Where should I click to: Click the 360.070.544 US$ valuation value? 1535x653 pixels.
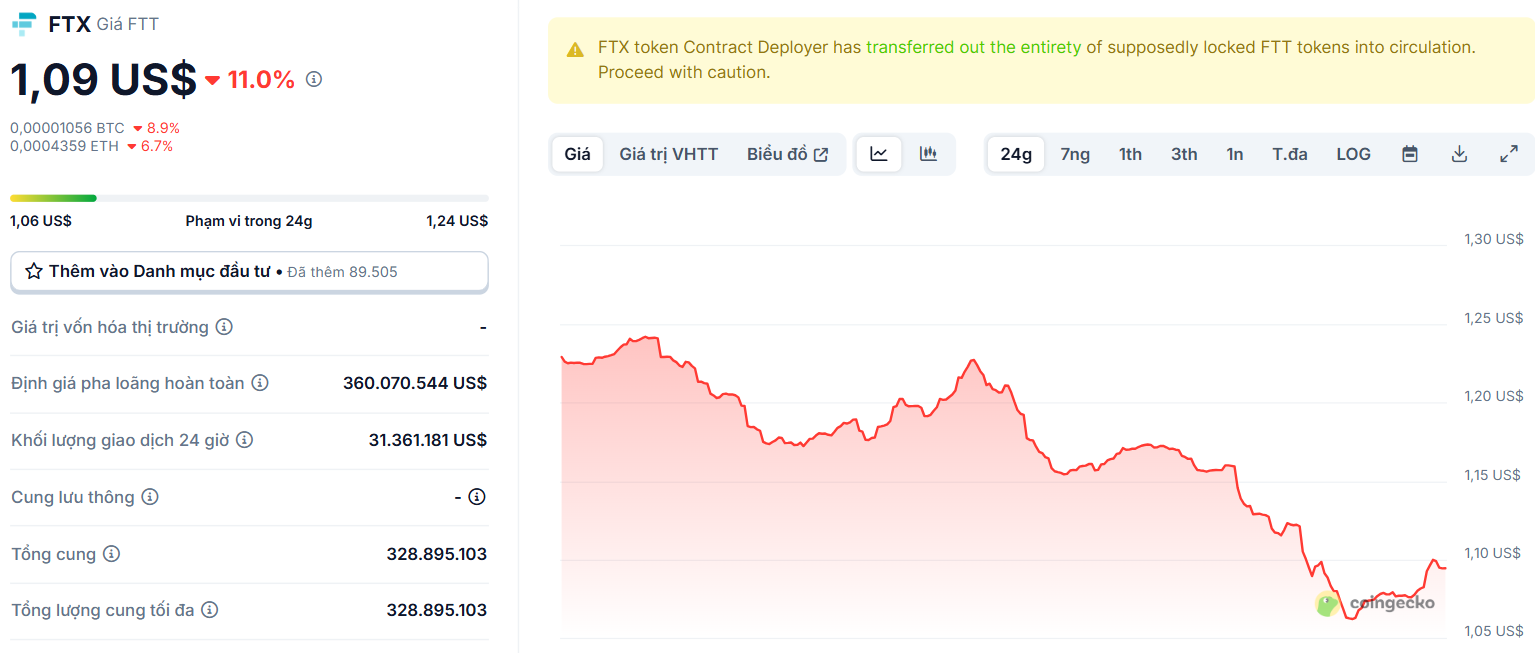[415, 383]
